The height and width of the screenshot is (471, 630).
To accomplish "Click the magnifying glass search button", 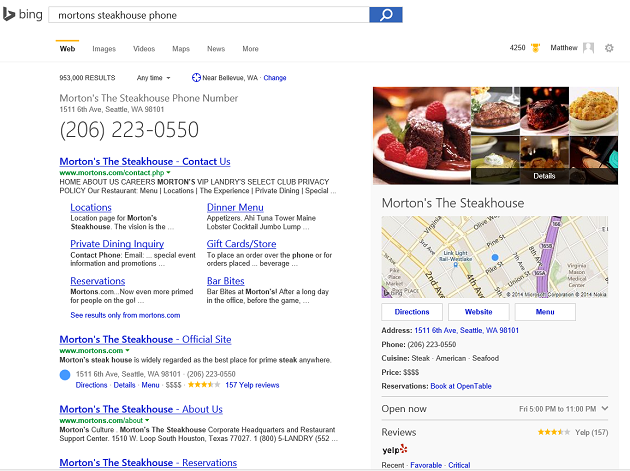I will (386, 15).
